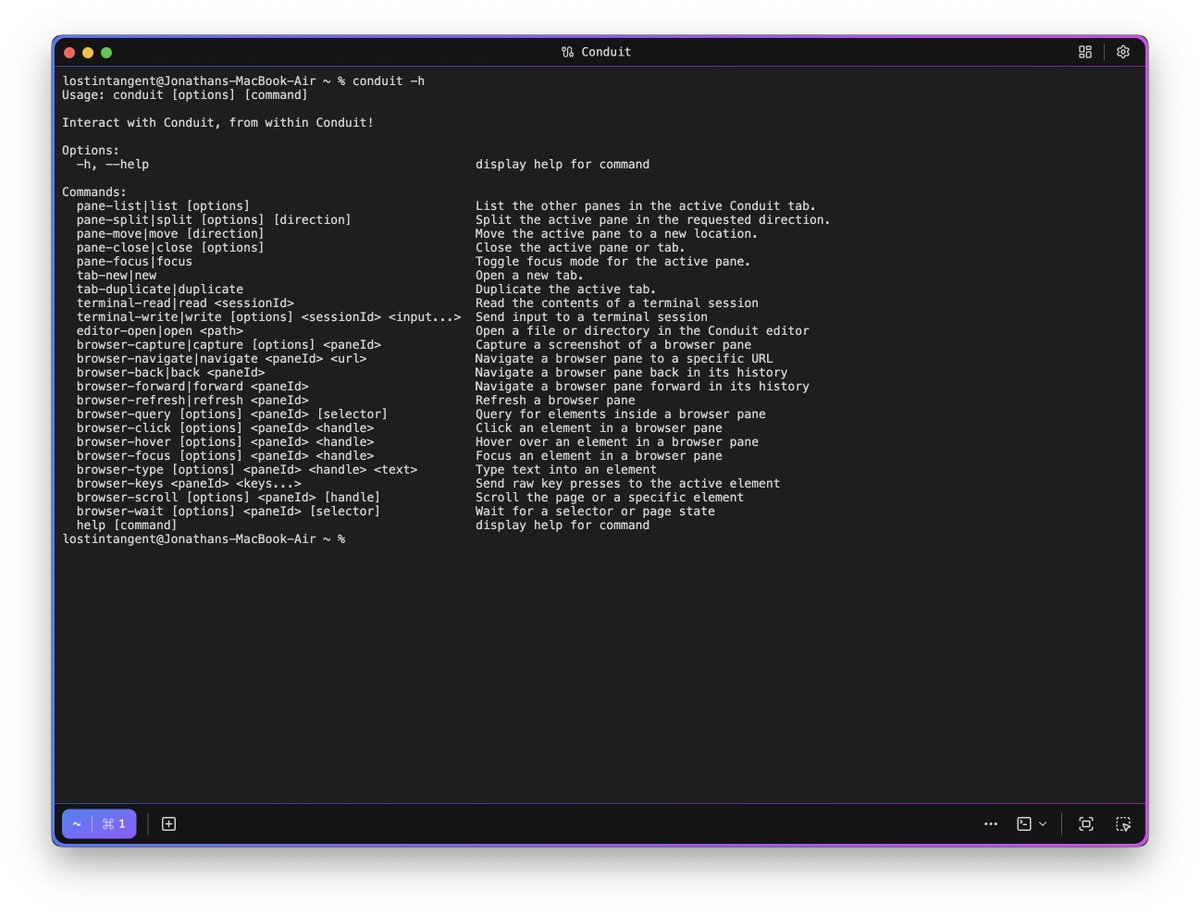The image size is (1200, 915).
Task: Toggle focus mode with the bracketed square icon
Action: pos(1085,823)
